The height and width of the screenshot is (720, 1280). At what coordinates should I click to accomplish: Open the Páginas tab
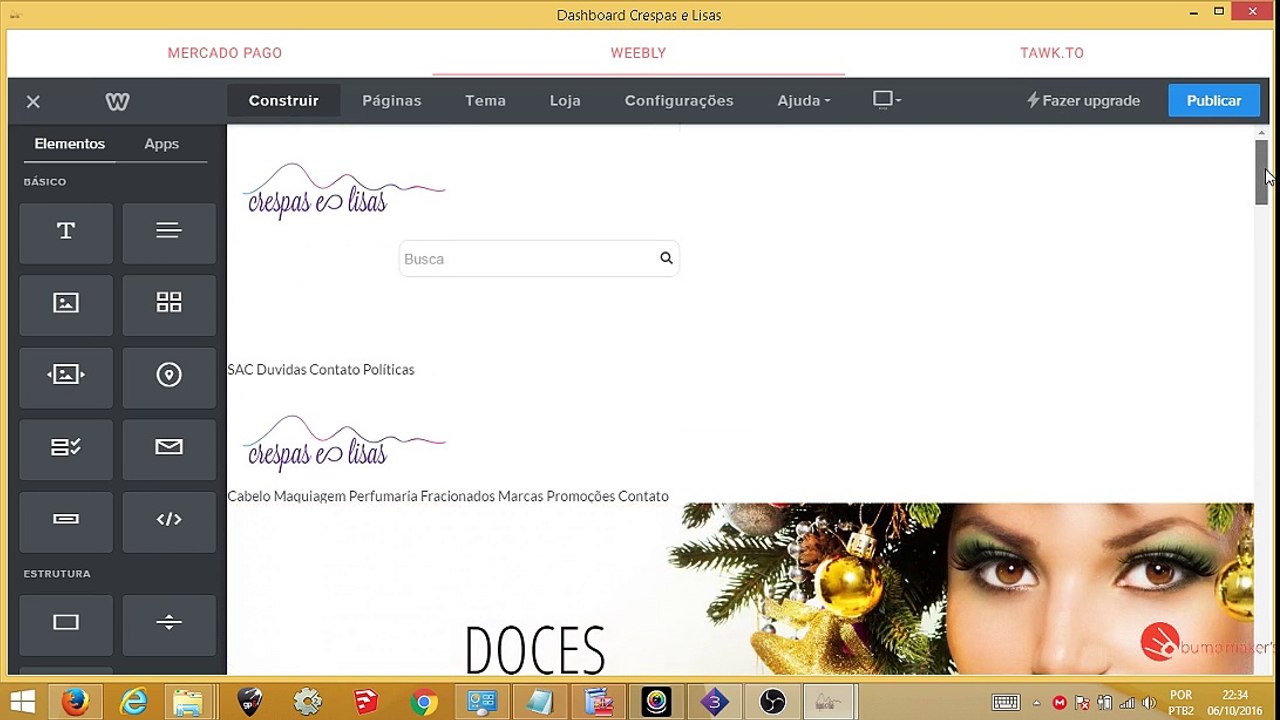pyautogui.click(x=392, y=101)
